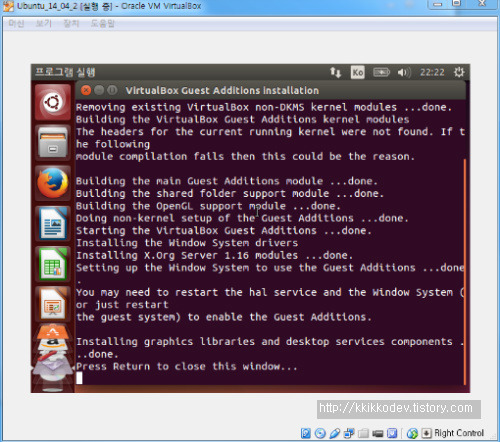The image size is (500, 442).
Task: Click the 'Building the main Guest Additions module' line
Action: point(227,181)
